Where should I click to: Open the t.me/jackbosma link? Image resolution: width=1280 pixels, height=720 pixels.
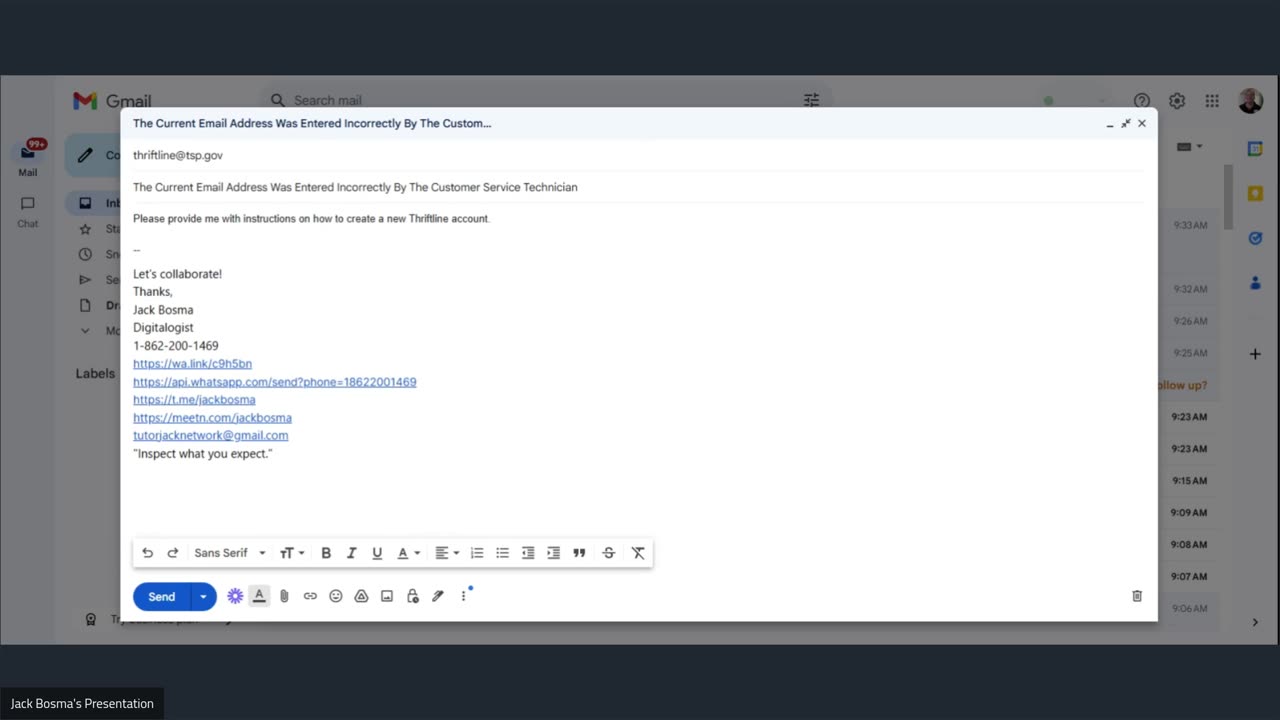click(x=194, y=400)
